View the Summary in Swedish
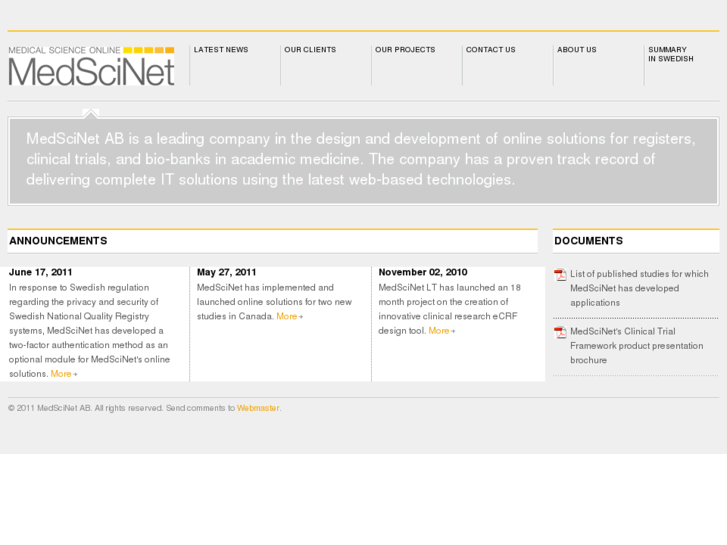This screenshot has height=545, width=727. [671, 54]
